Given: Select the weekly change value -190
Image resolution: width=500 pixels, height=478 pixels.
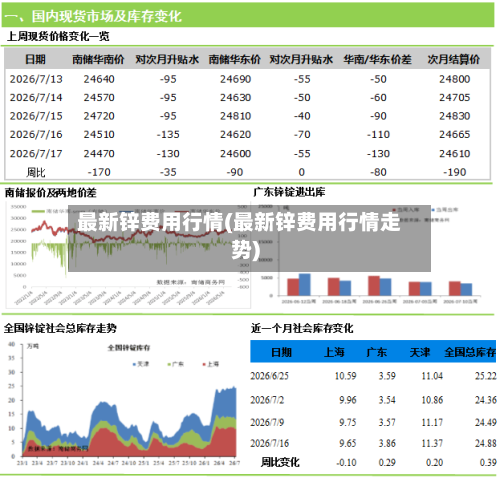Looking at the screenshot, I should coord(455,172).
